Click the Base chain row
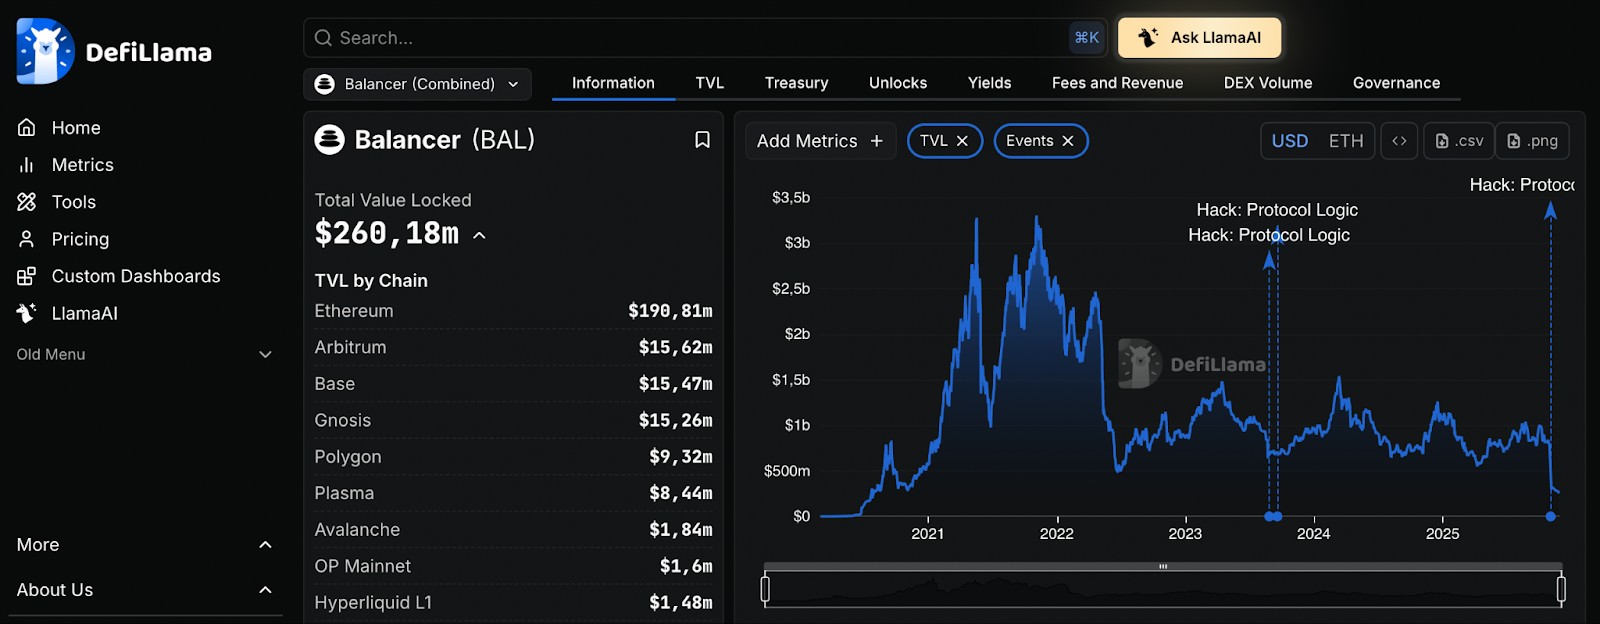Viewport: 1600px width, 624px height. (x=513, y=384)
